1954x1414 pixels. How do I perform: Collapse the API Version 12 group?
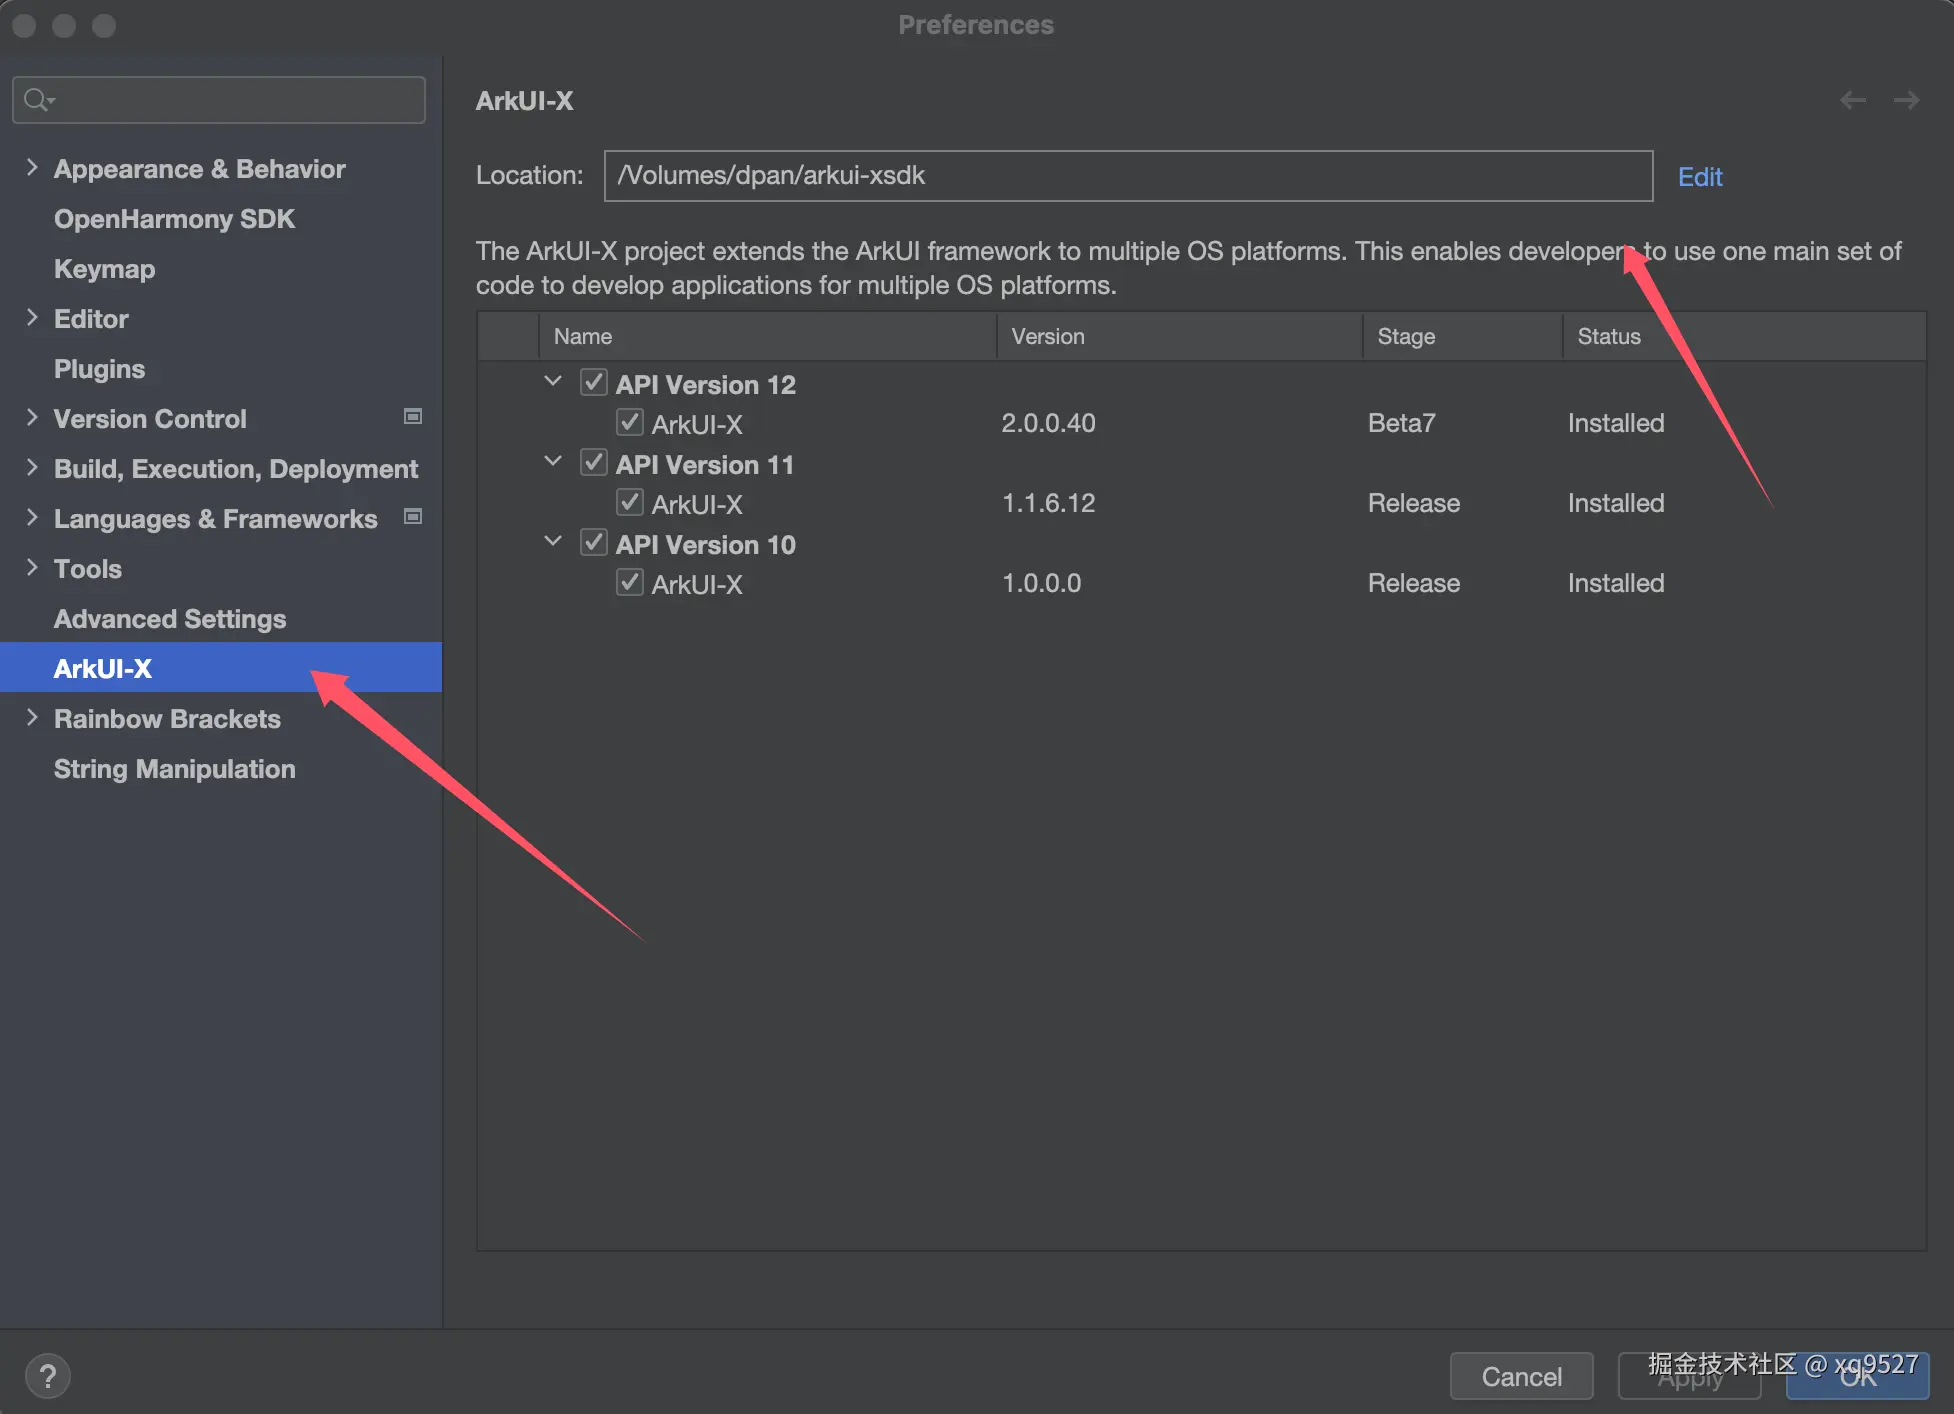pyautogui.click(x=553, y=382)
